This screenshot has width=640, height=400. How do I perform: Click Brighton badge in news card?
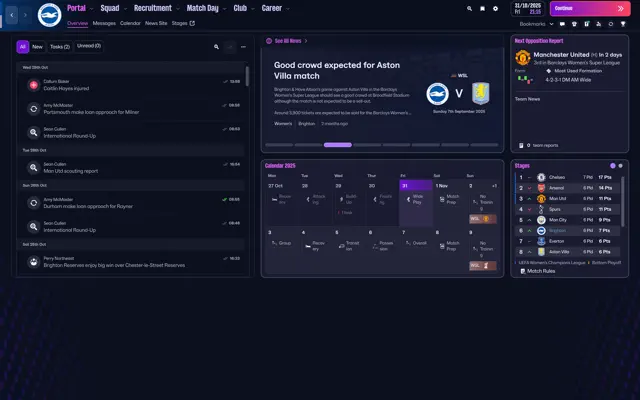[x=438, y=93]
